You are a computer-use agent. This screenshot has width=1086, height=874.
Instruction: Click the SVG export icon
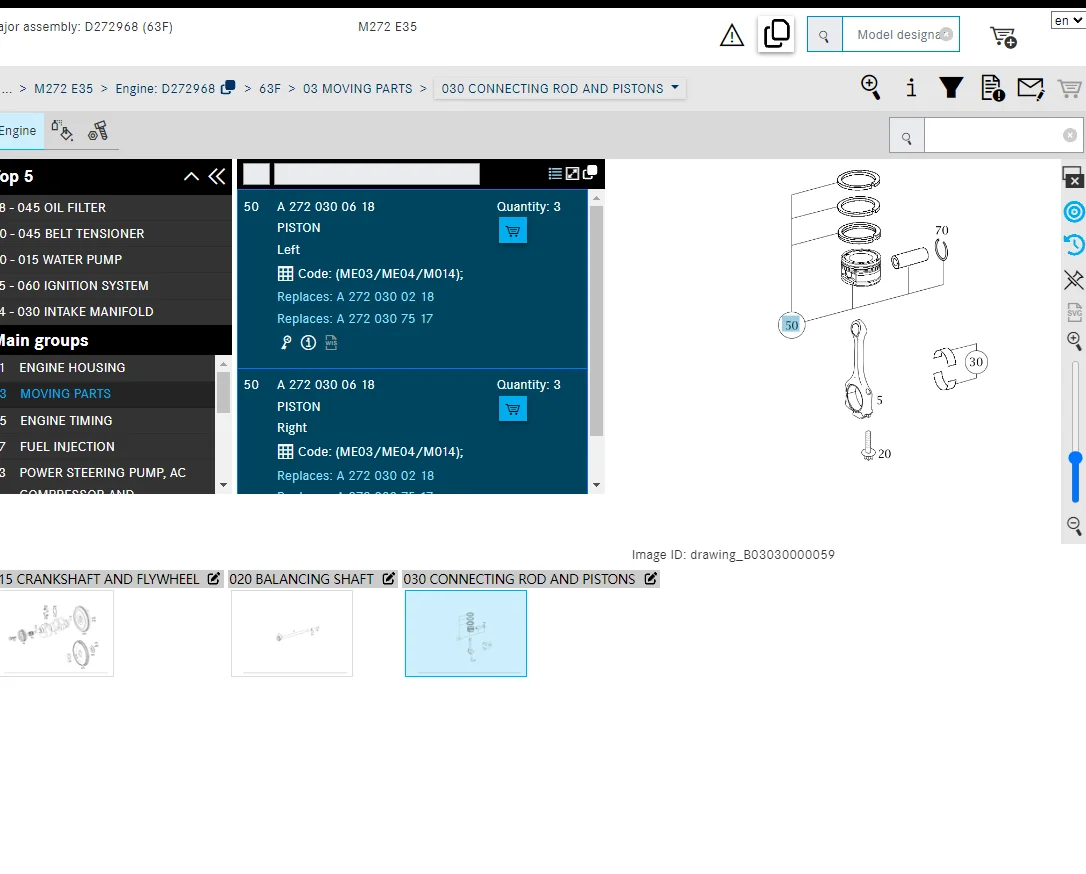tap(1074, 312)
